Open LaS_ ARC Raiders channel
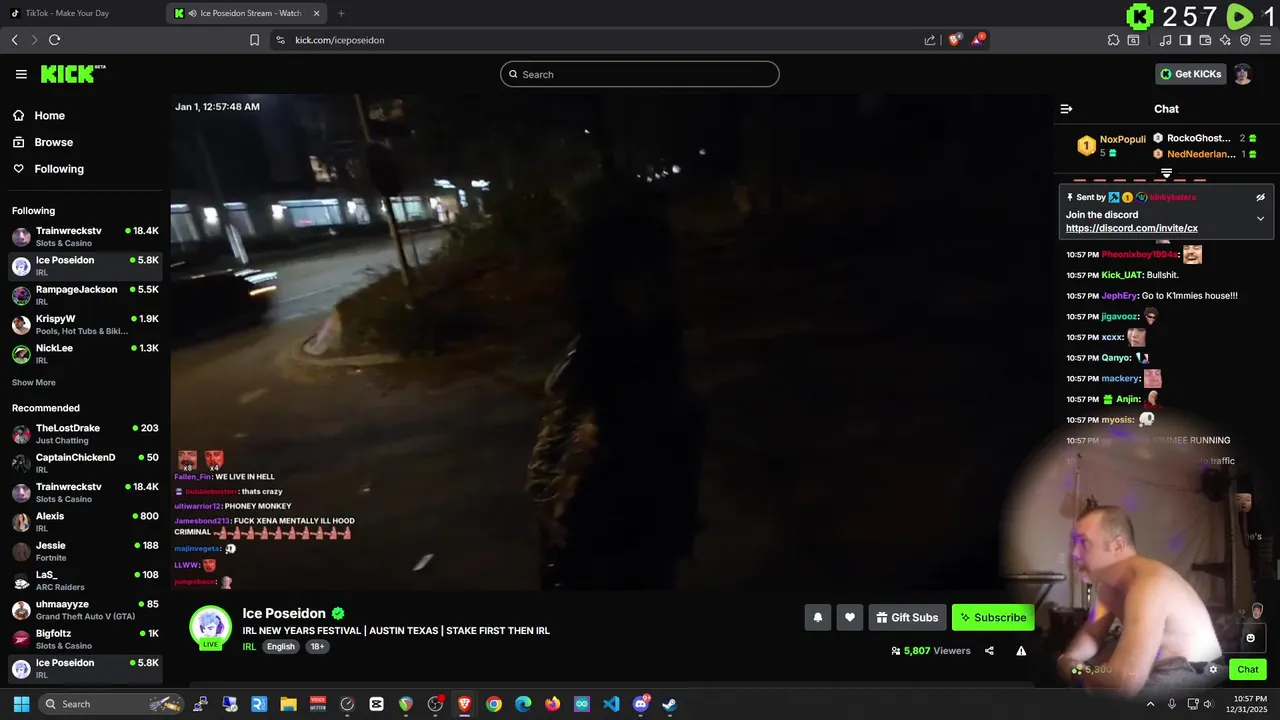The height and width of the screenshot is (720, 1280). (x=85, y=580)
